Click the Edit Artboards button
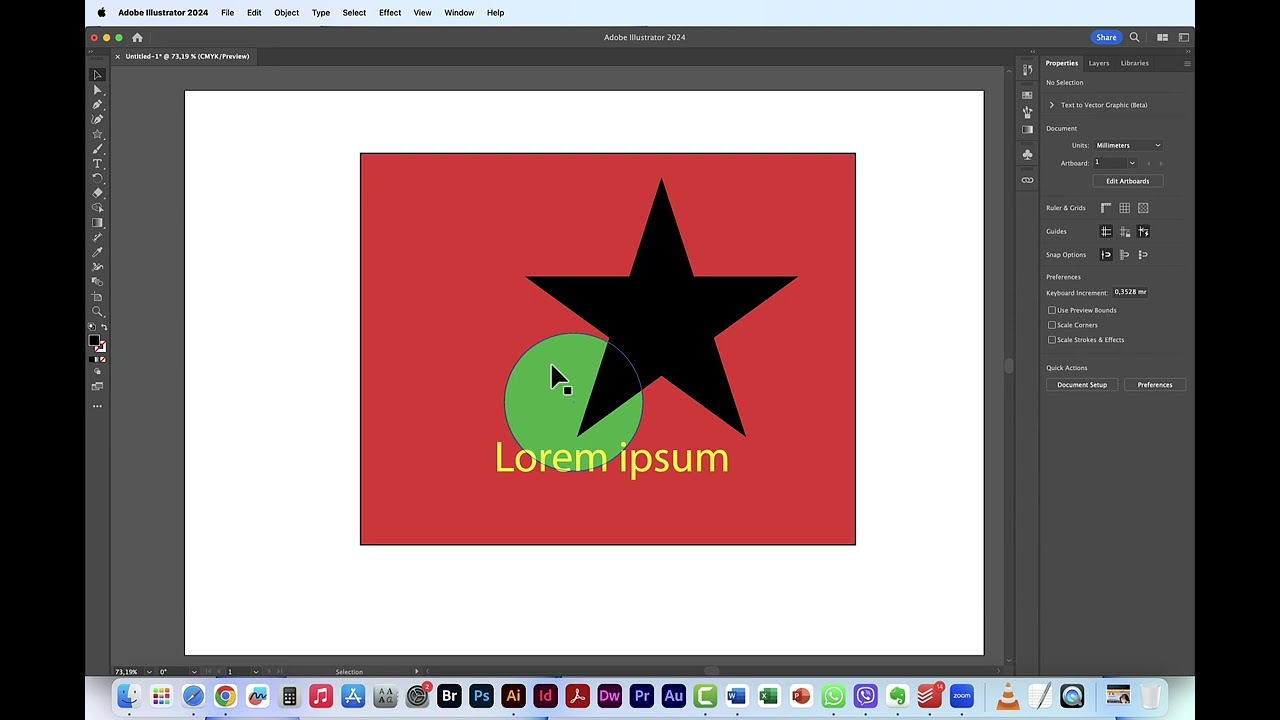 (x=1127, y=181)
